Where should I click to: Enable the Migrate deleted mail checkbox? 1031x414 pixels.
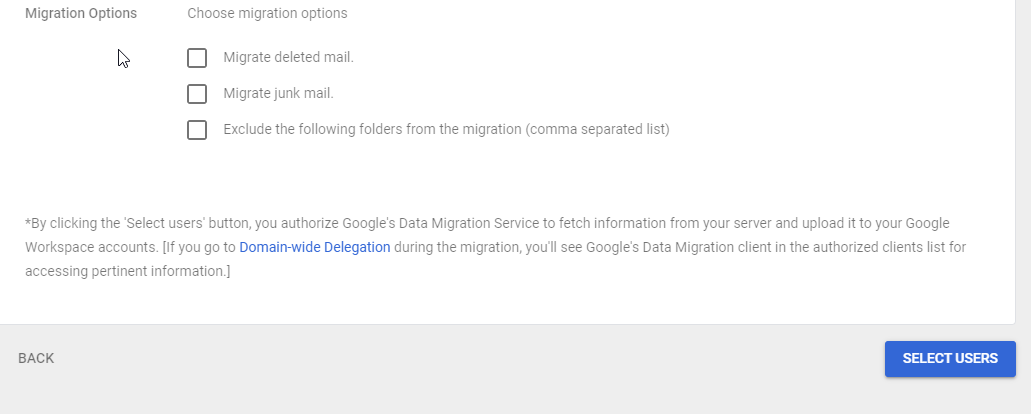tap(197, 58)
